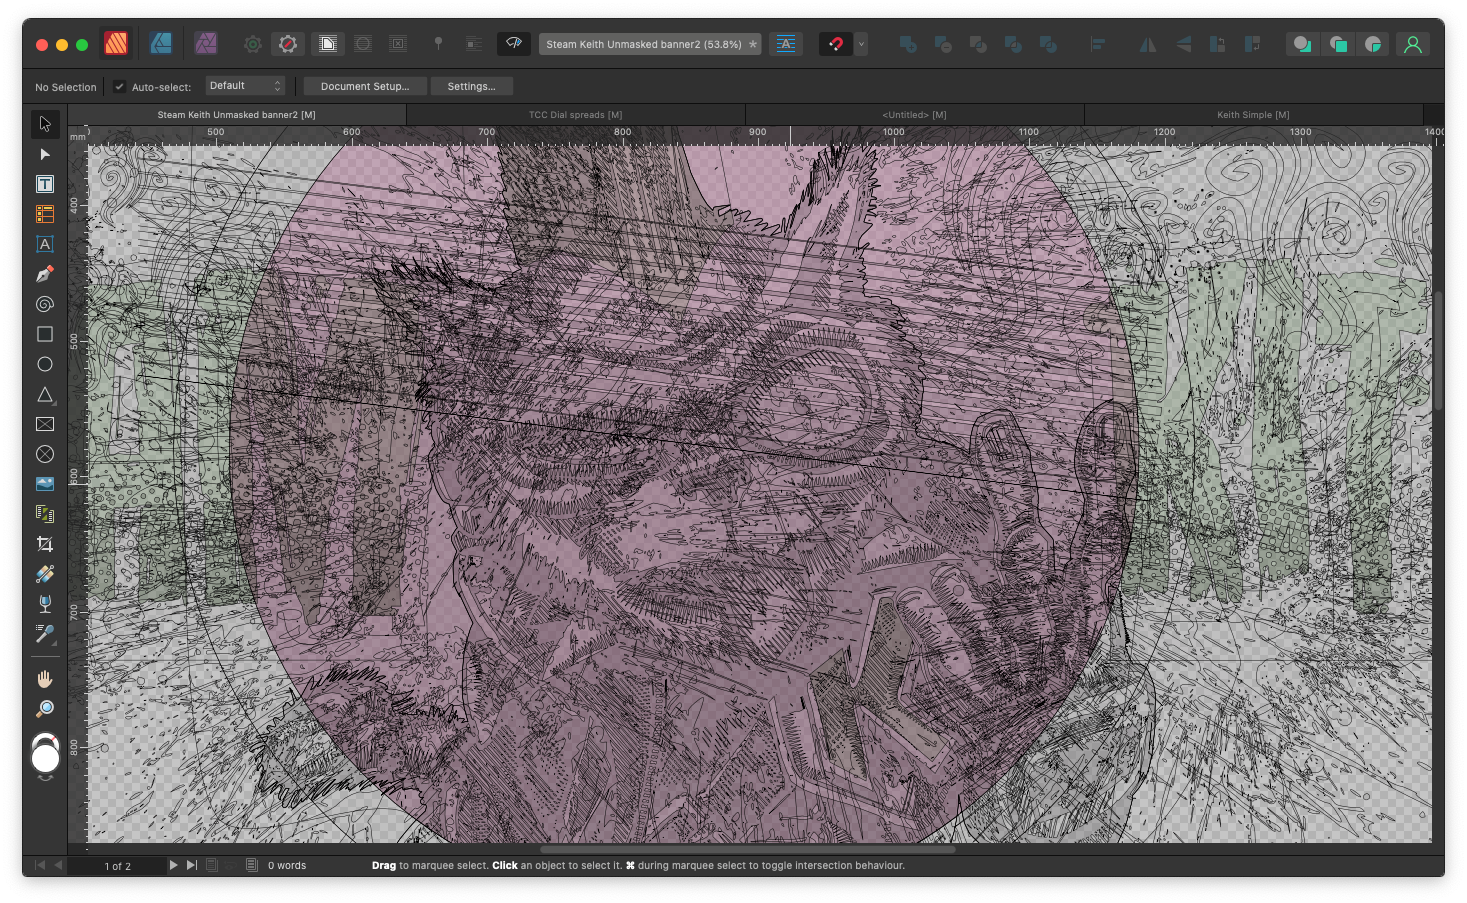1467x903 pixels.
Task: Click the Settings button
Action: point(471,86)
